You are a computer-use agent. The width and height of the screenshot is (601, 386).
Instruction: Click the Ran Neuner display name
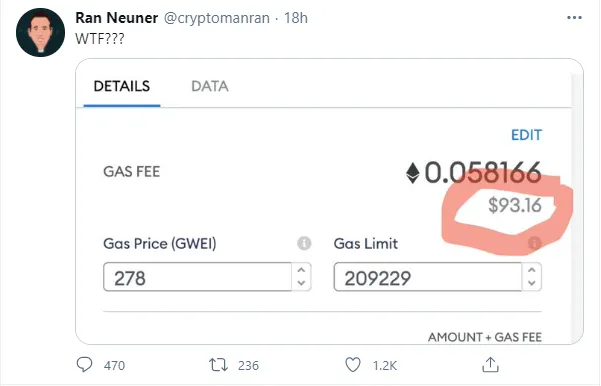click(117, 18)
